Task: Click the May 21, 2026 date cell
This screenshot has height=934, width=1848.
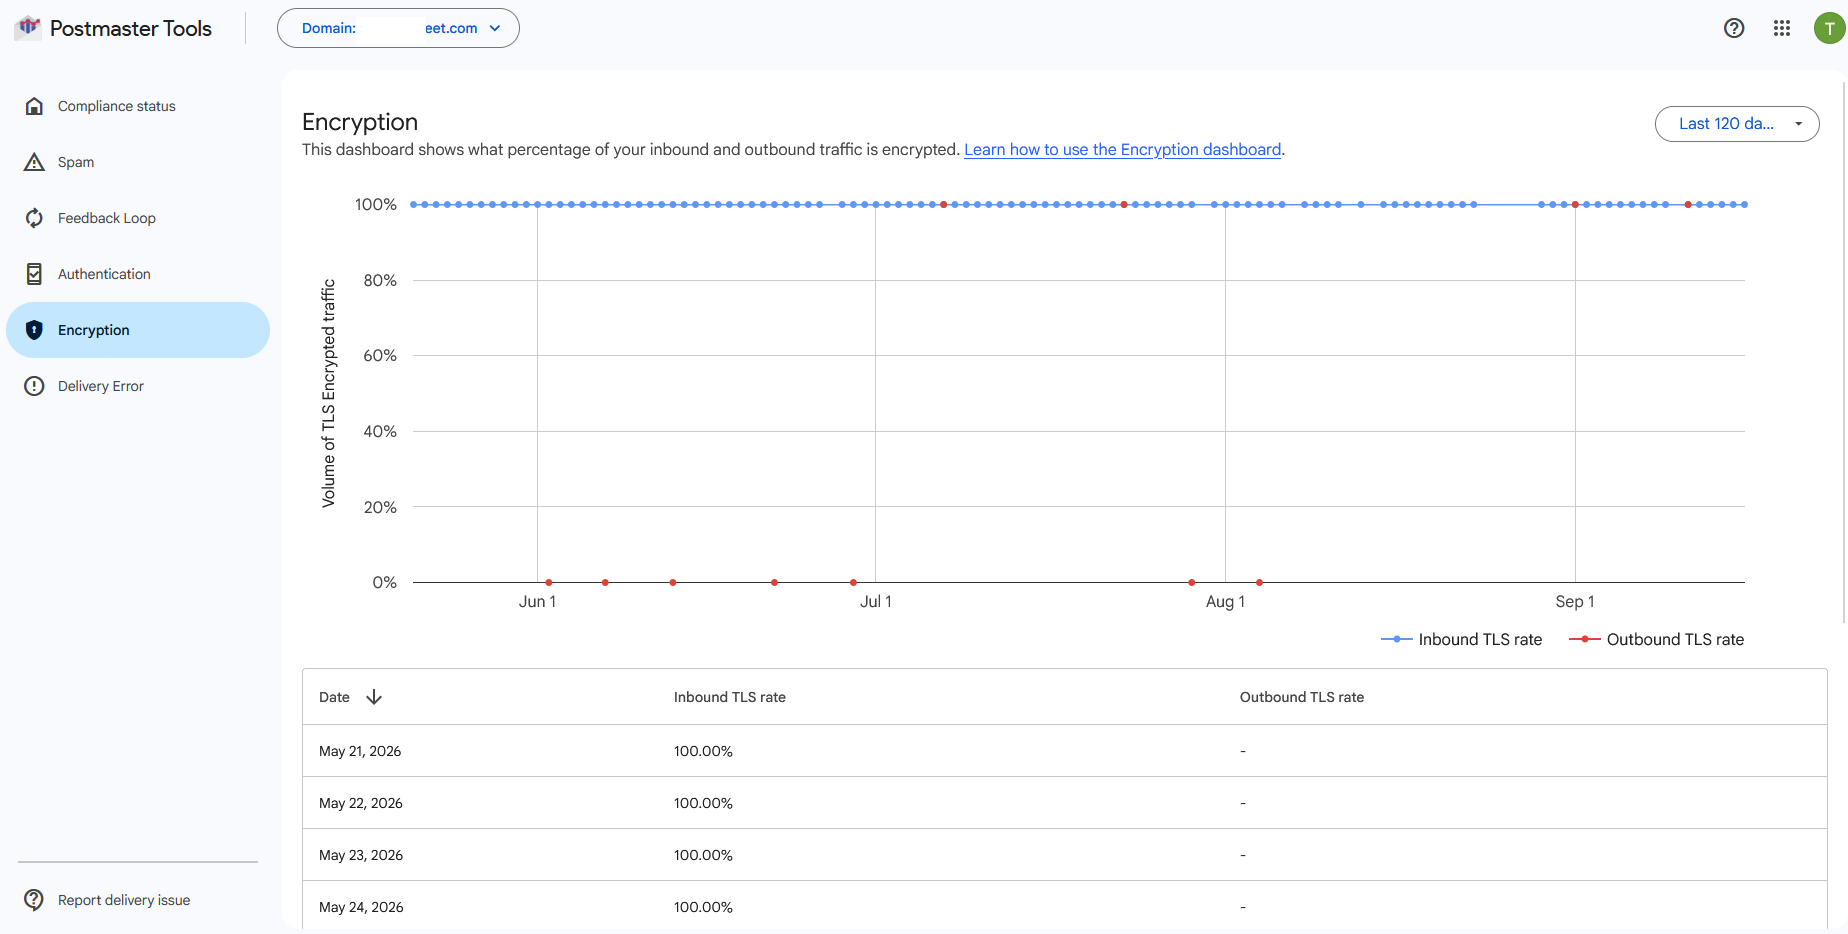Action: tap(360, 751)
